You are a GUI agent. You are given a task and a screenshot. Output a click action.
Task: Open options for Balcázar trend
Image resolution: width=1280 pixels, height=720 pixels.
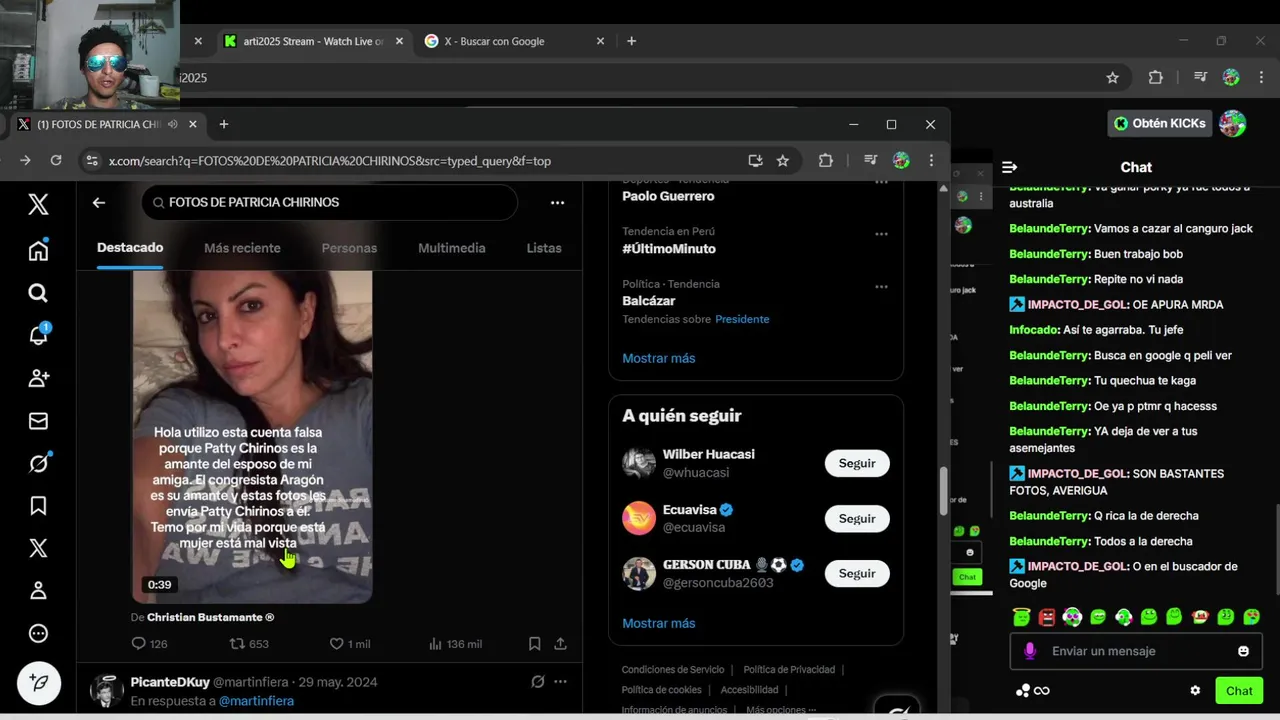(881, 286)
